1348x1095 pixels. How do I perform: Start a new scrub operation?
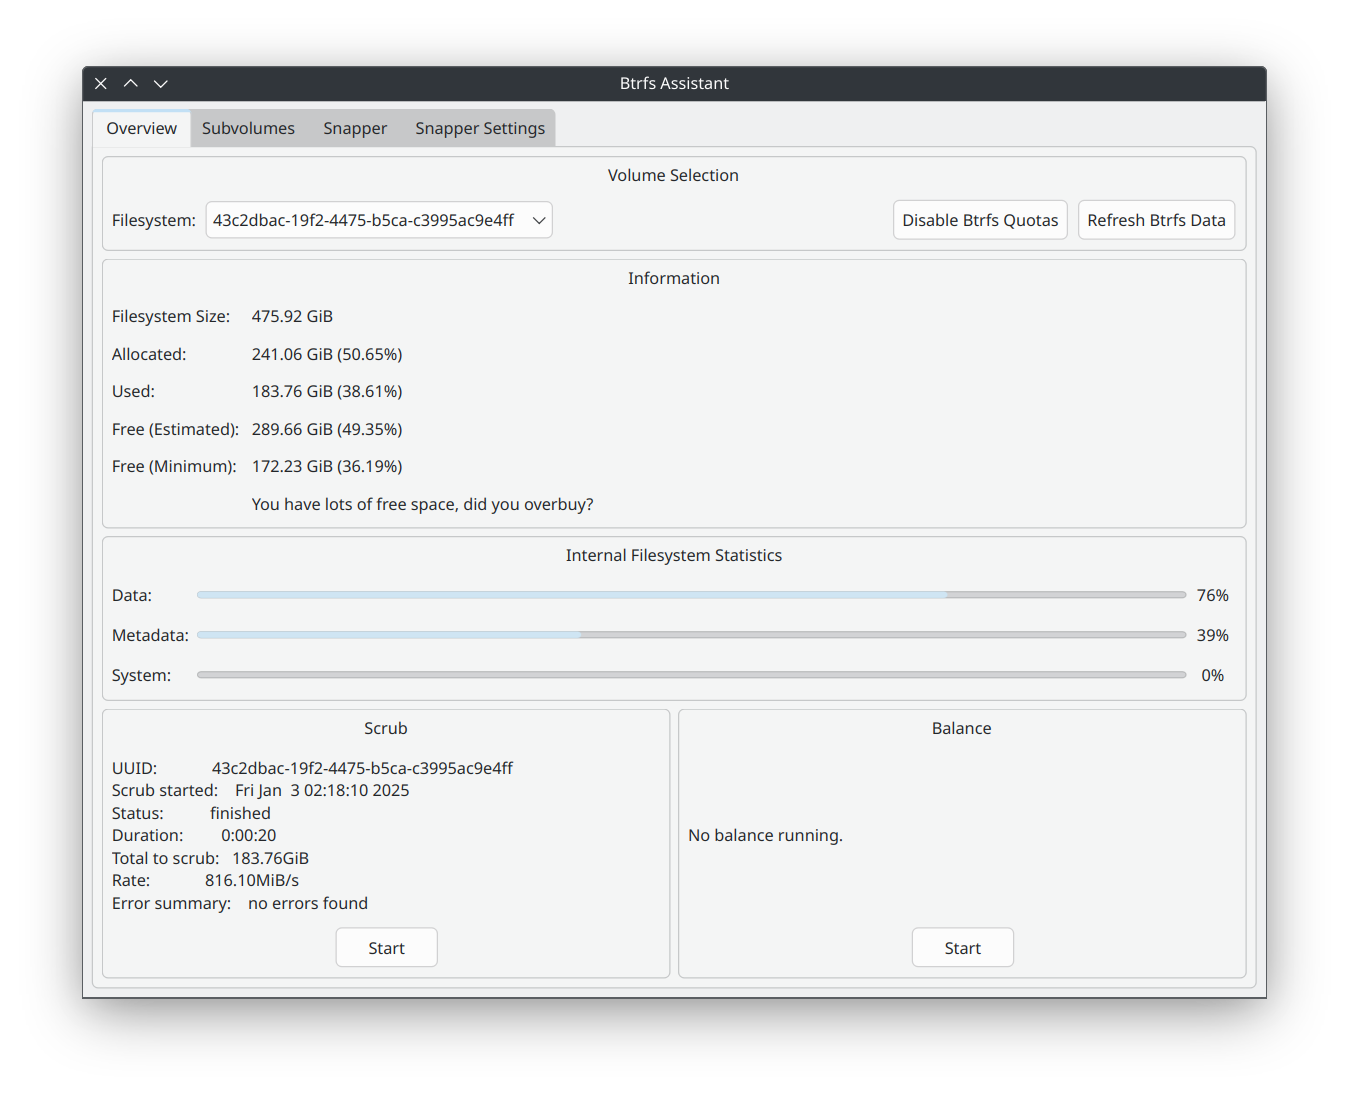coord(386,947)
